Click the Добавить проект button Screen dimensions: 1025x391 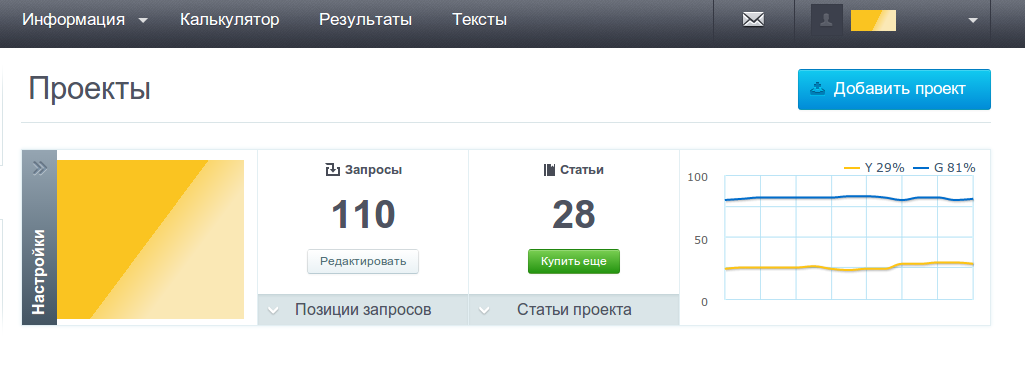click(x=894, y=89)
